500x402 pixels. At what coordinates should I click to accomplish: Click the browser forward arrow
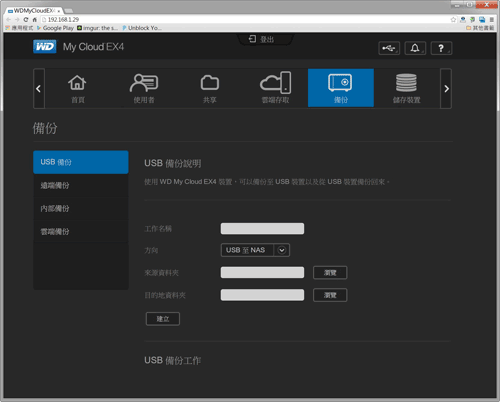tap(17, 20)
